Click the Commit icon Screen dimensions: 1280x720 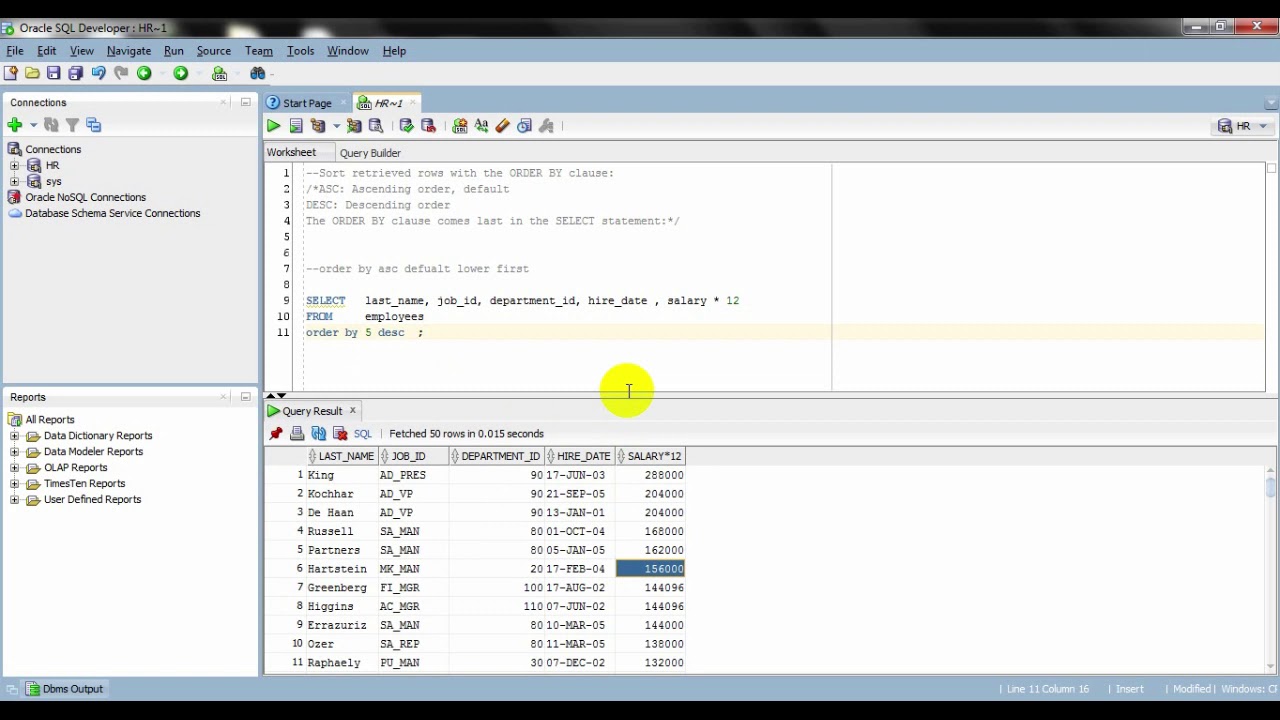(406, 126)
